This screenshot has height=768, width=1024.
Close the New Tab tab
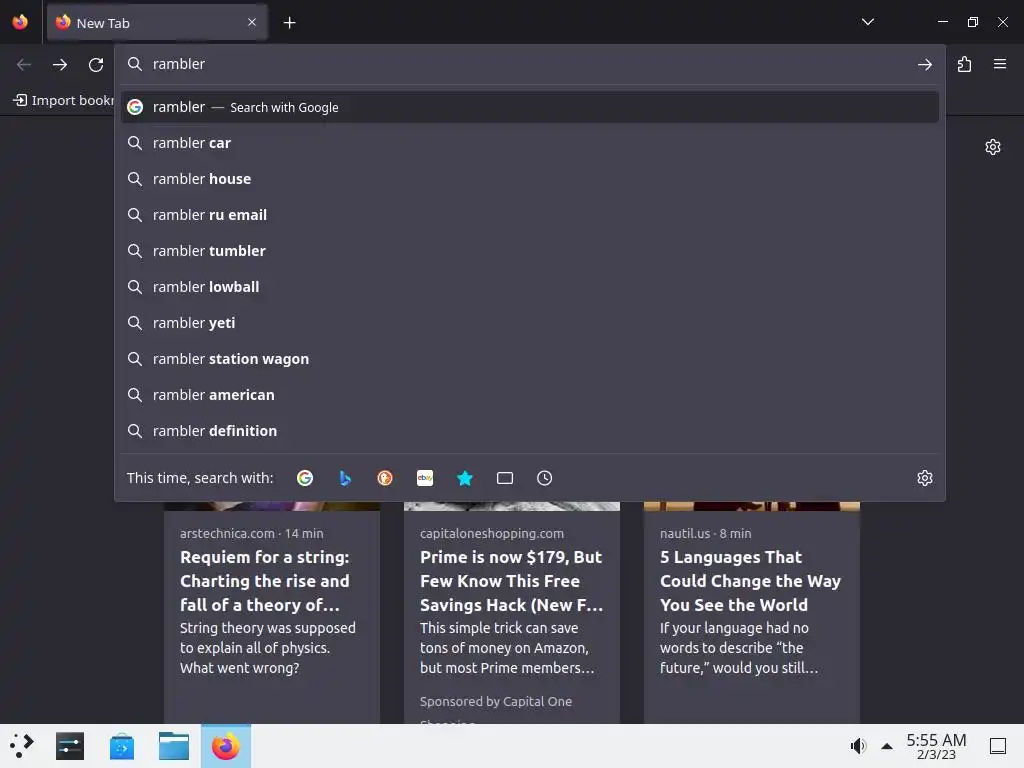252,22
